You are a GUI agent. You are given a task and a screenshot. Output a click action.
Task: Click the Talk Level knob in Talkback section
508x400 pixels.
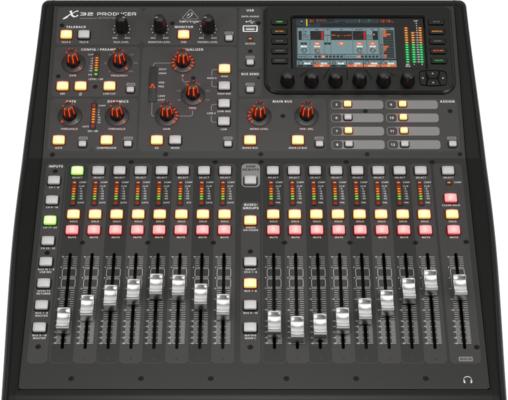tap(122, 24)
